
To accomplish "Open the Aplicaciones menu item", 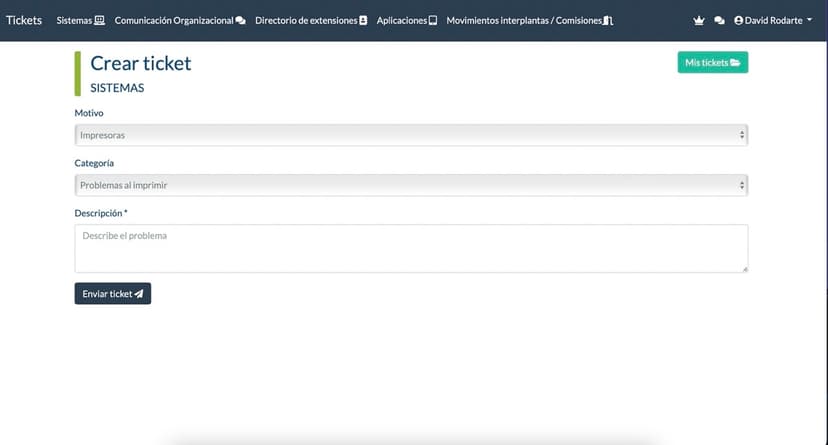I will pos(407,20).
